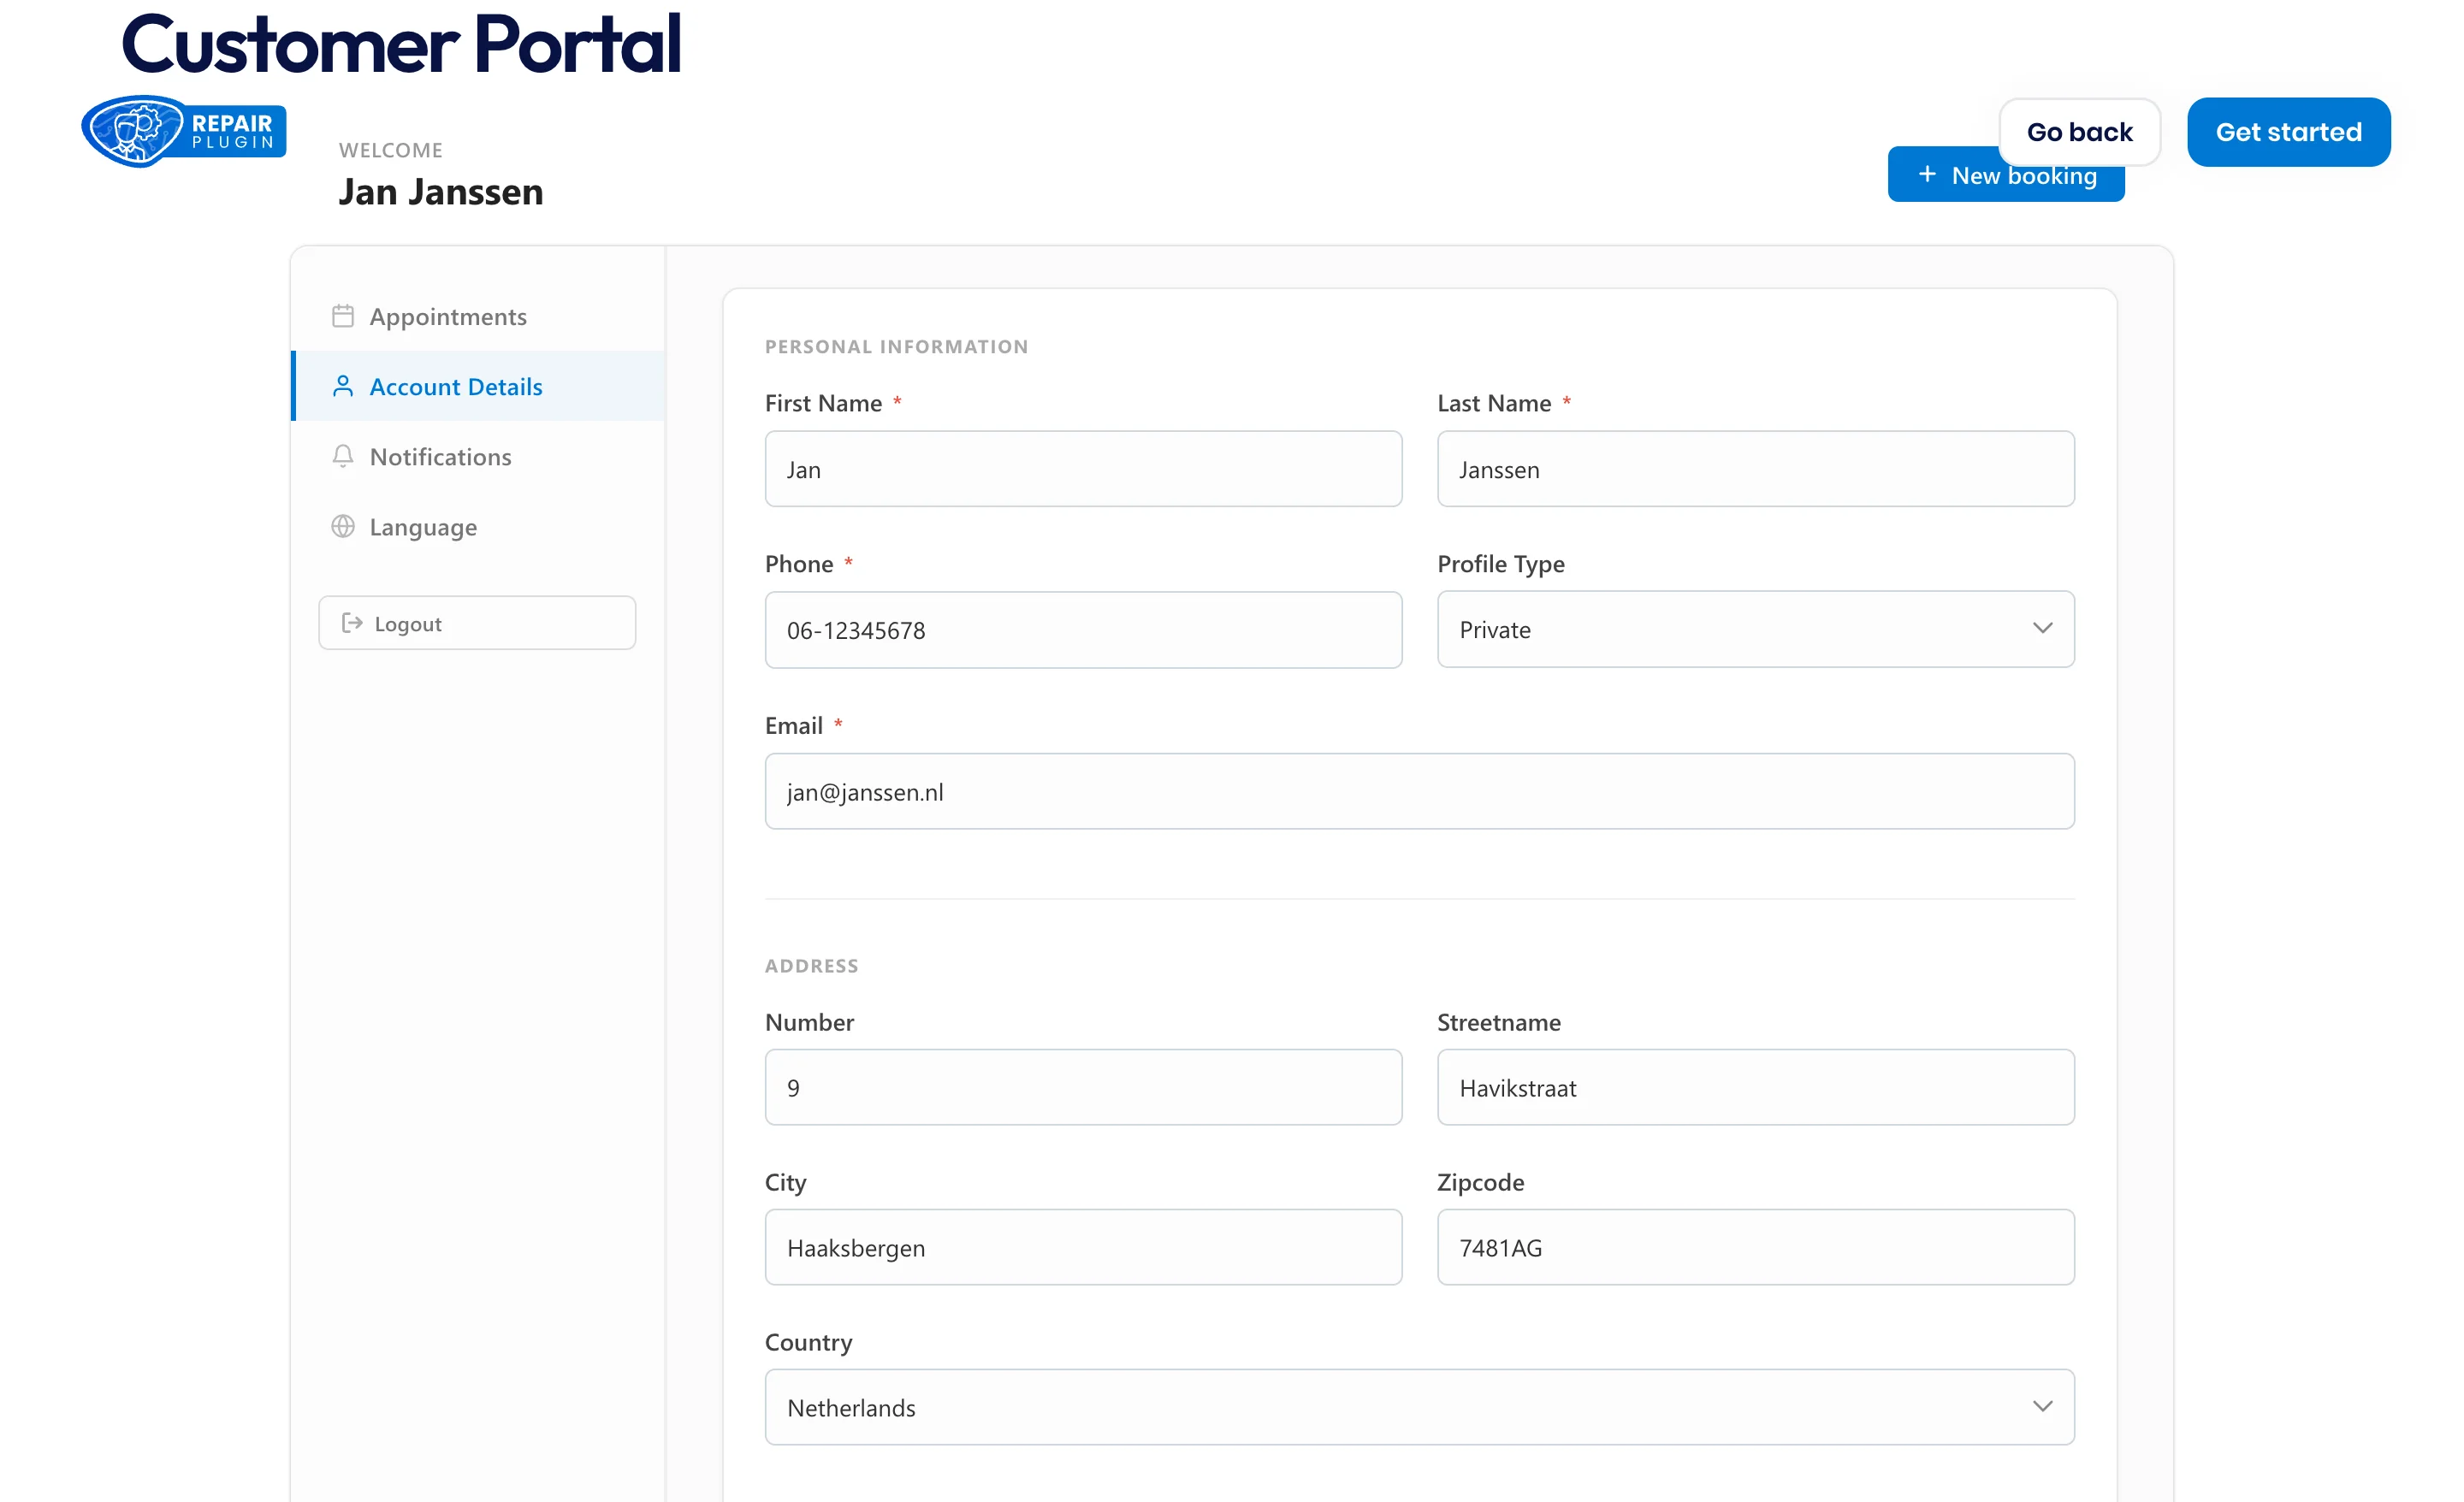2464x1502 pixels.
Task: Click the plus icon on New booking
Action: click(1927, 174)
